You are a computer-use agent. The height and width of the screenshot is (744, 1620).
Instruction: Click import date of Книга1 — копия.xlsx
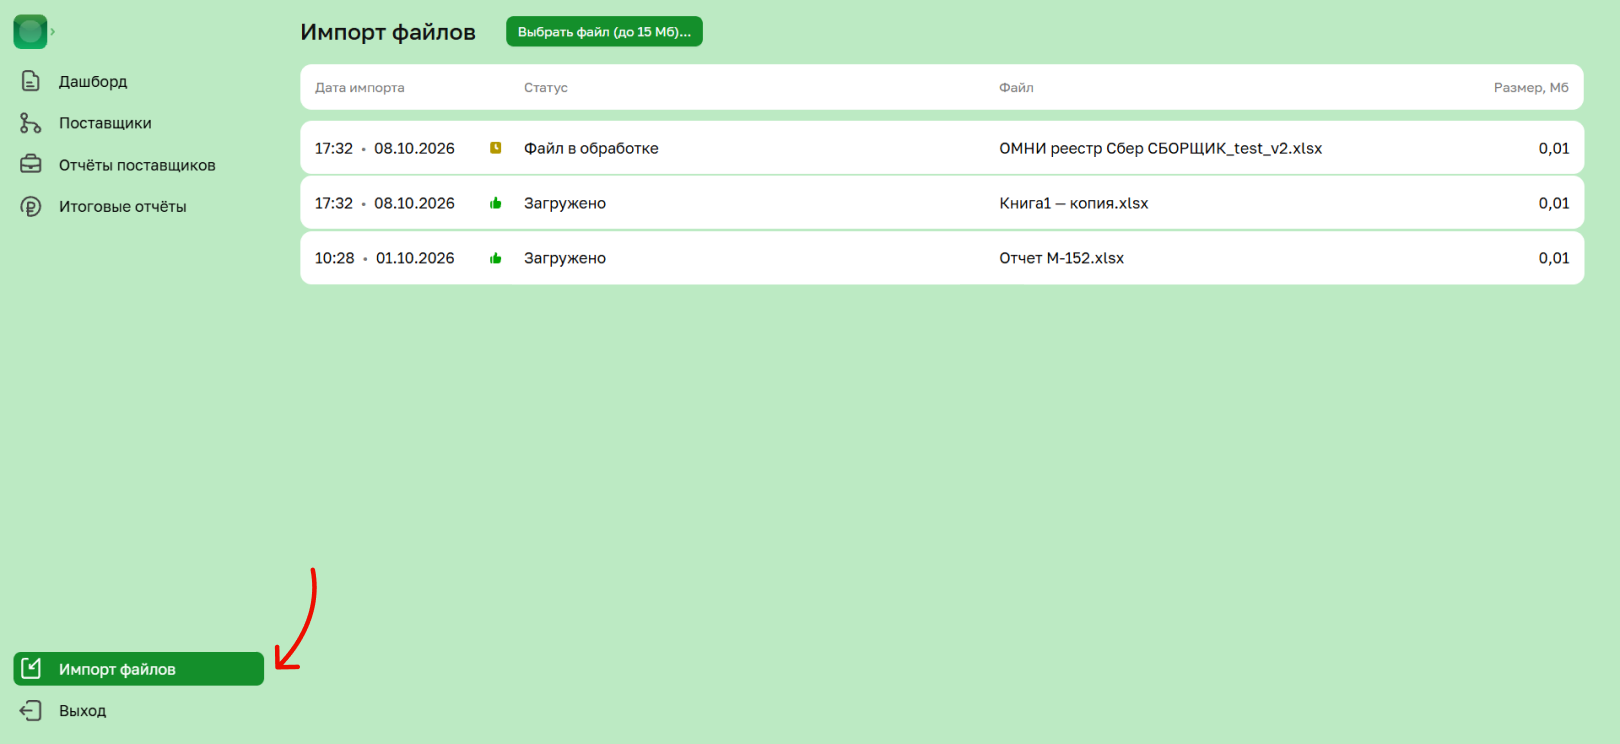(384, 203)
